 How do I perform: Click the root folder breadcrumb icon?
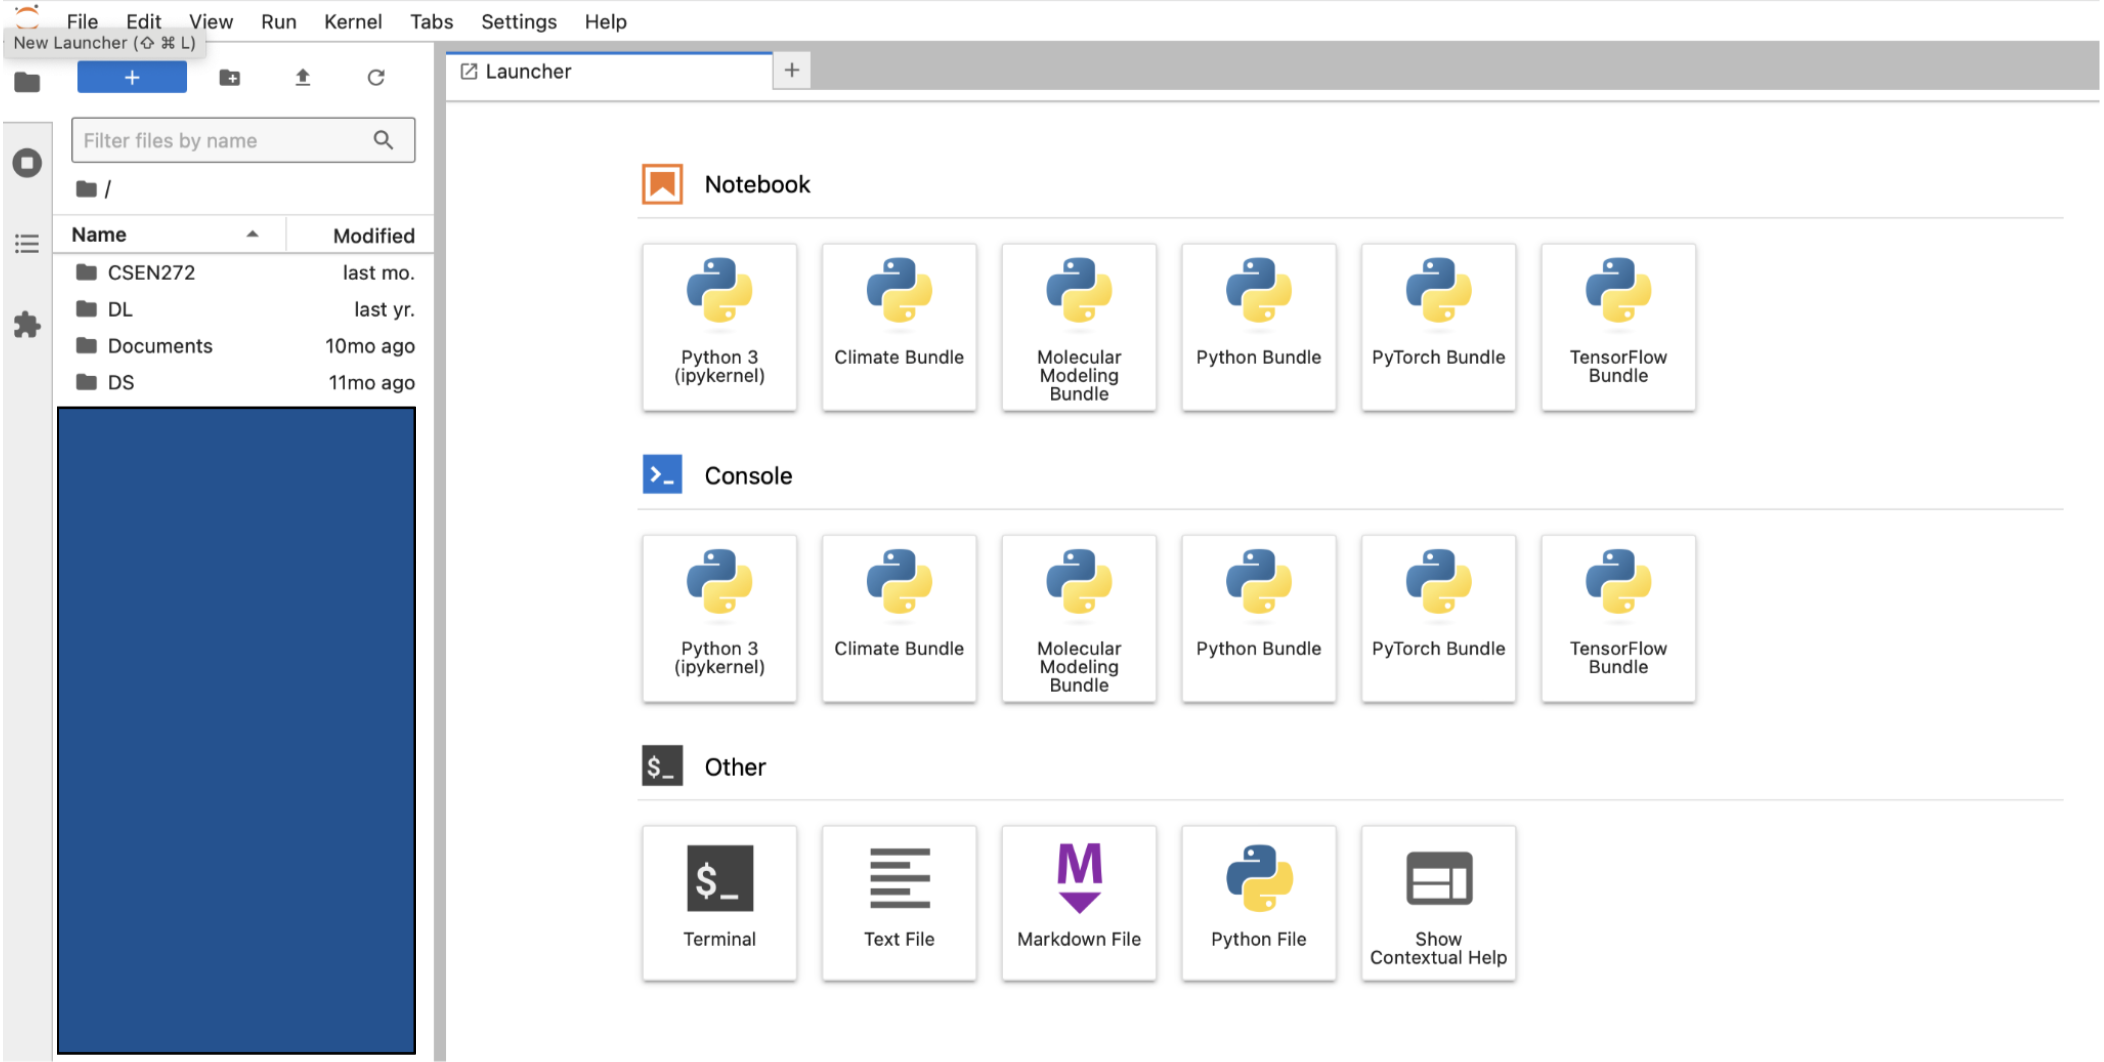(x=87, y=188)
